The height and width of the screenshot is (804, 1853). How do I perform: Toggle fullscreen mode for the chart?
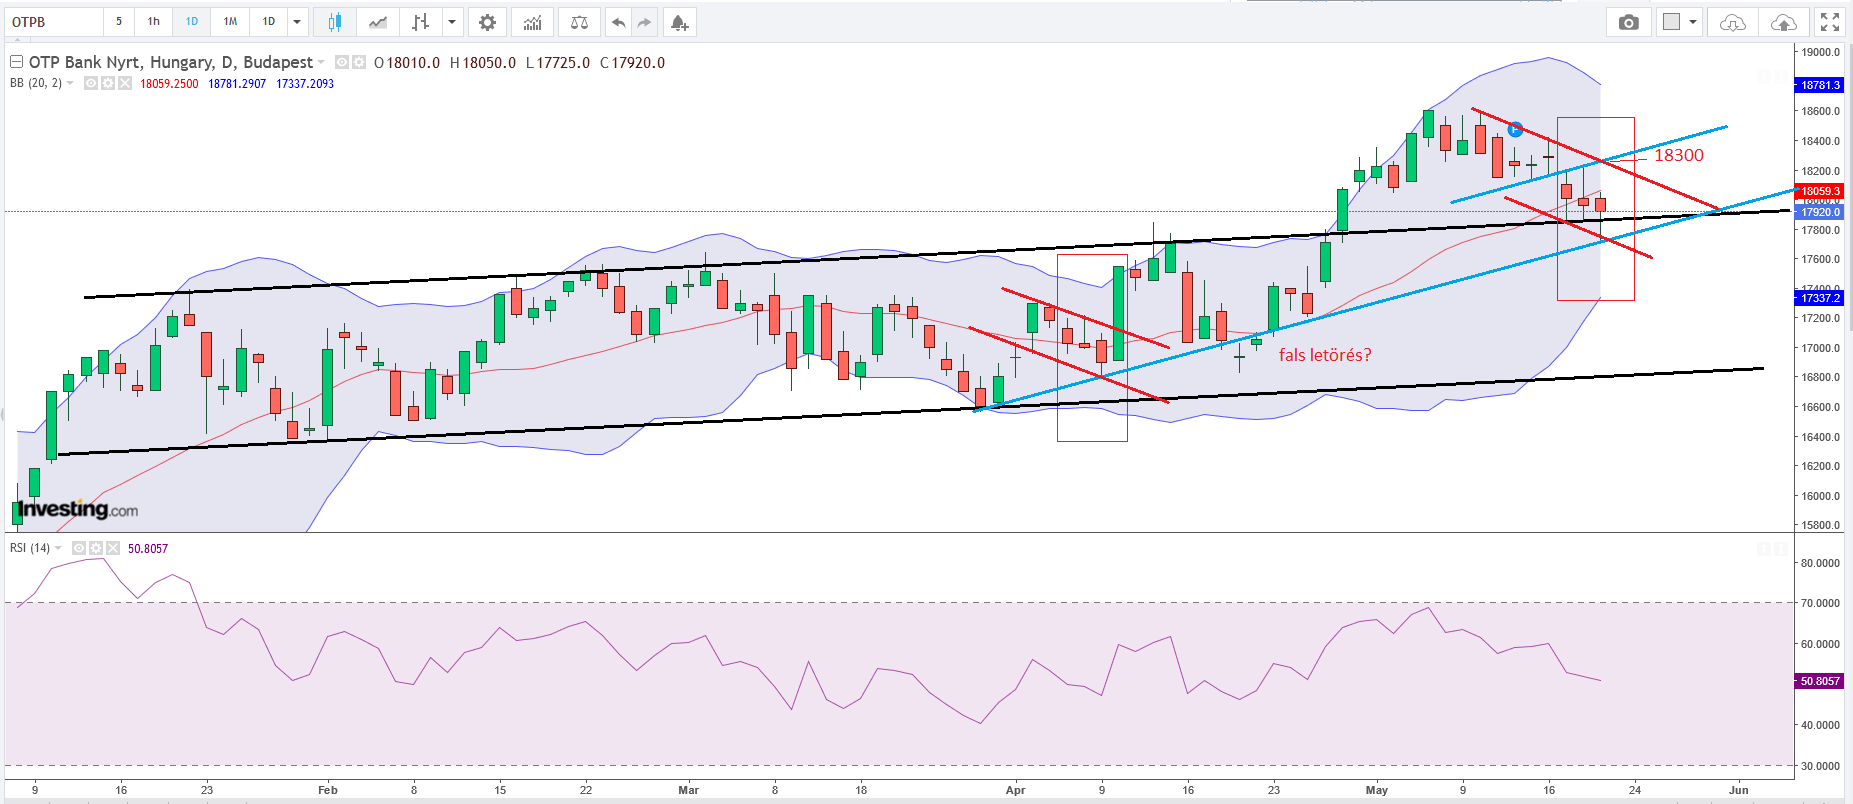(x=1829, y=22)
